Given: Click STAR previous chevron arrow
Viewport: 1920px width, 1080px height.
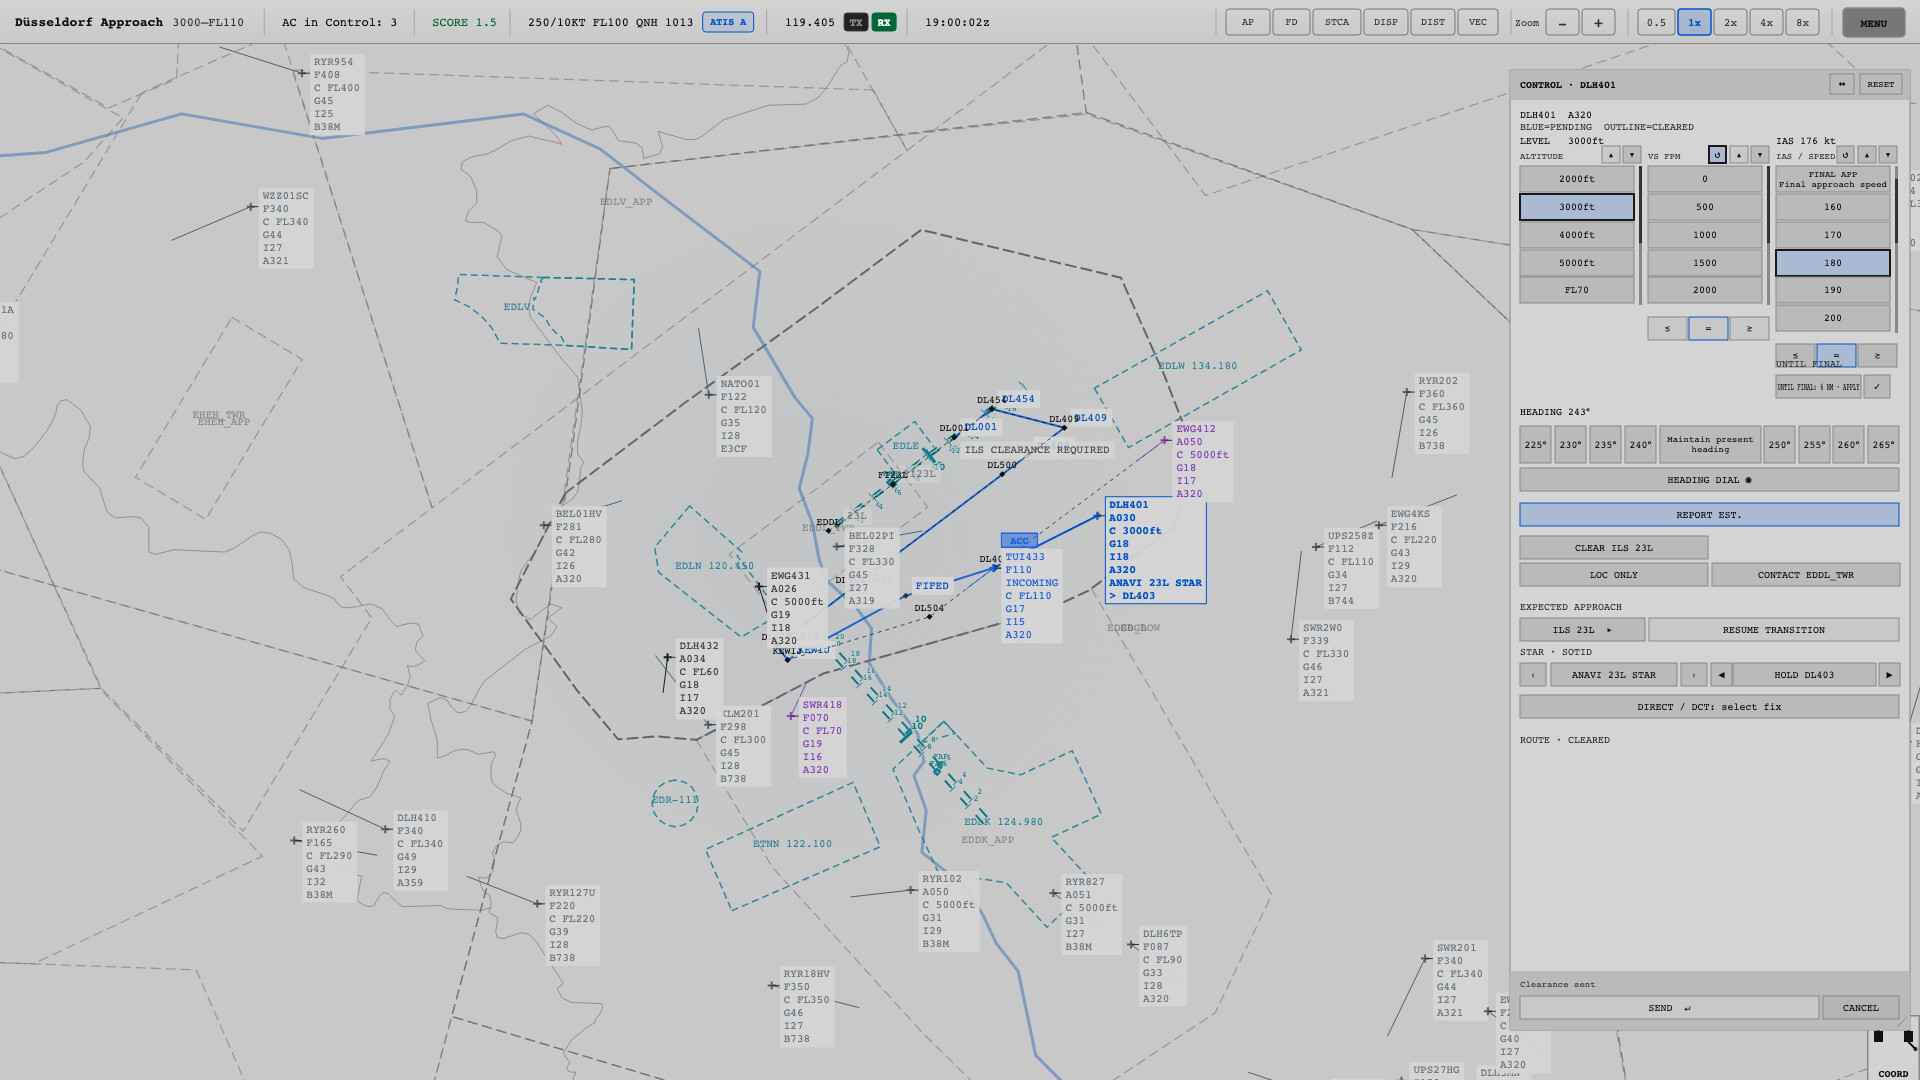Looking at the screenshot, I should click(1533, 675).
